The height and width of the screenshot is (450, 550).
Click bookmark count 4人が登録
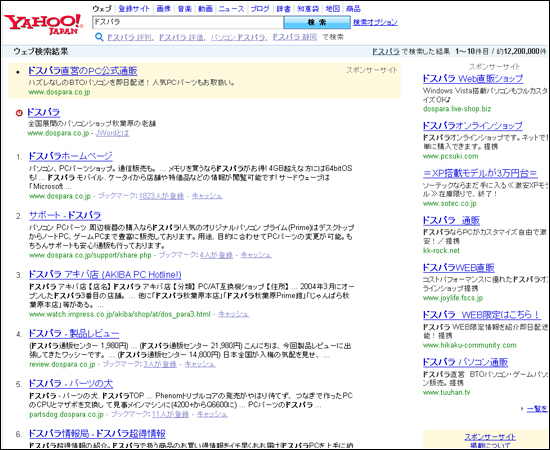coord(216,255)
